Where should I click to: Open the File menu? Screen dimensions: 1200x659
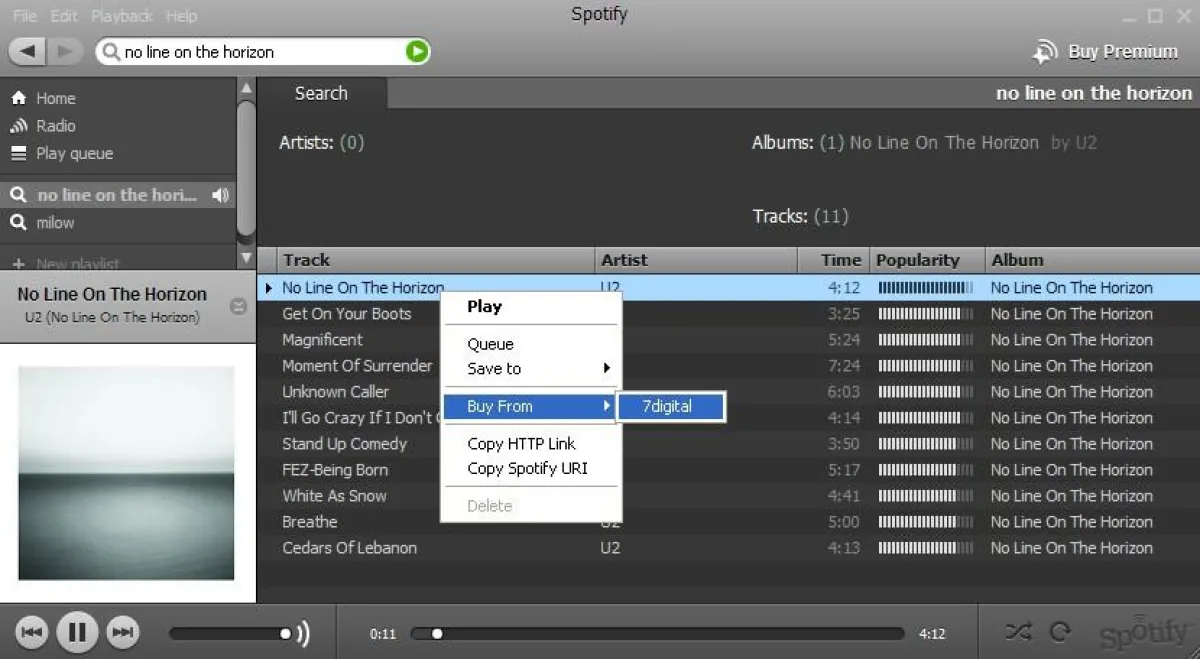[x=25, y=16]
